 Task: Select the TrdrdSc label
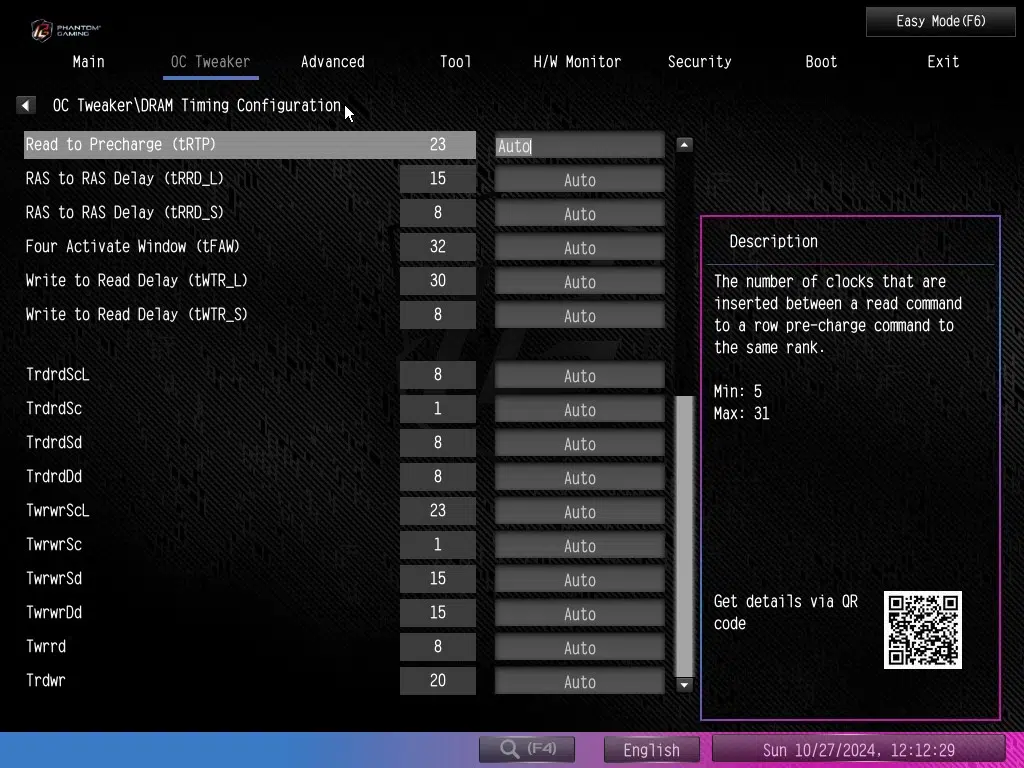(x=54, y=408)
